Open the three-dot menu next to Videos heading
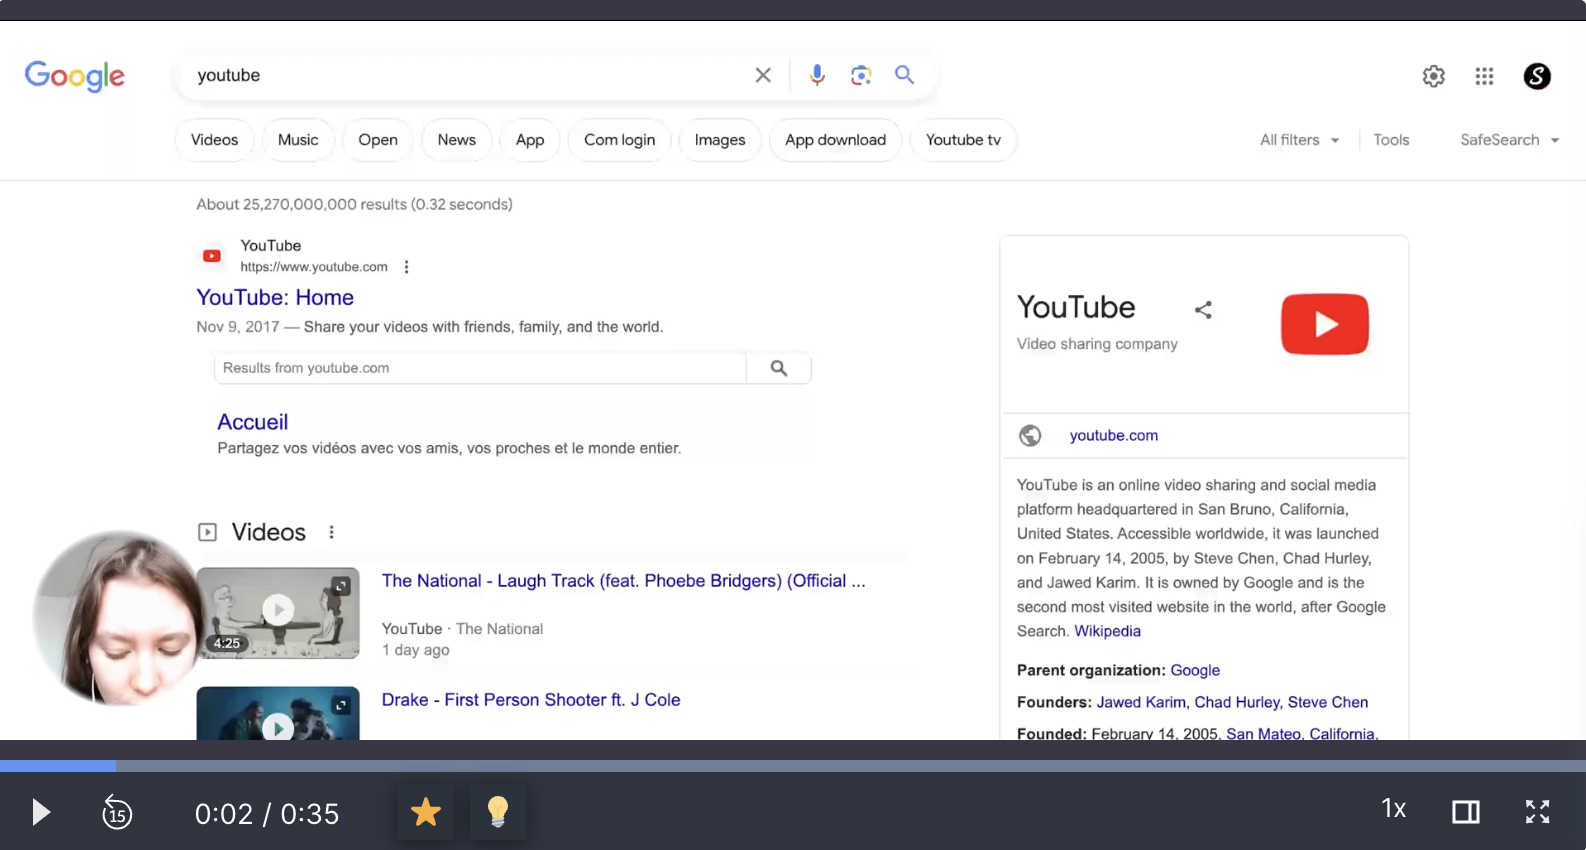 [332, 532]
